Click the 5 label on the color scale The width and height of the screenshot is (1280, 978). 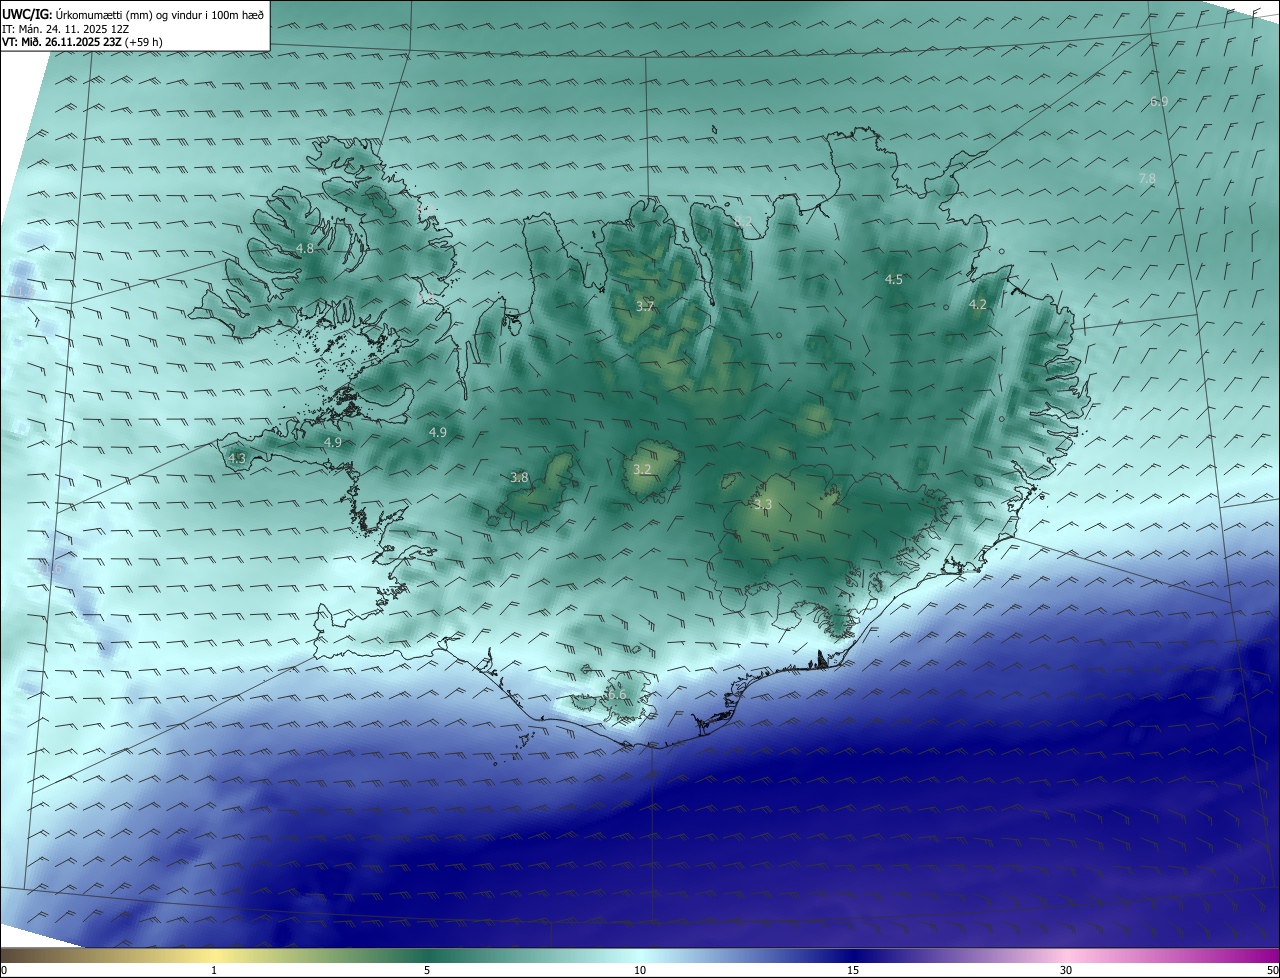427,970
